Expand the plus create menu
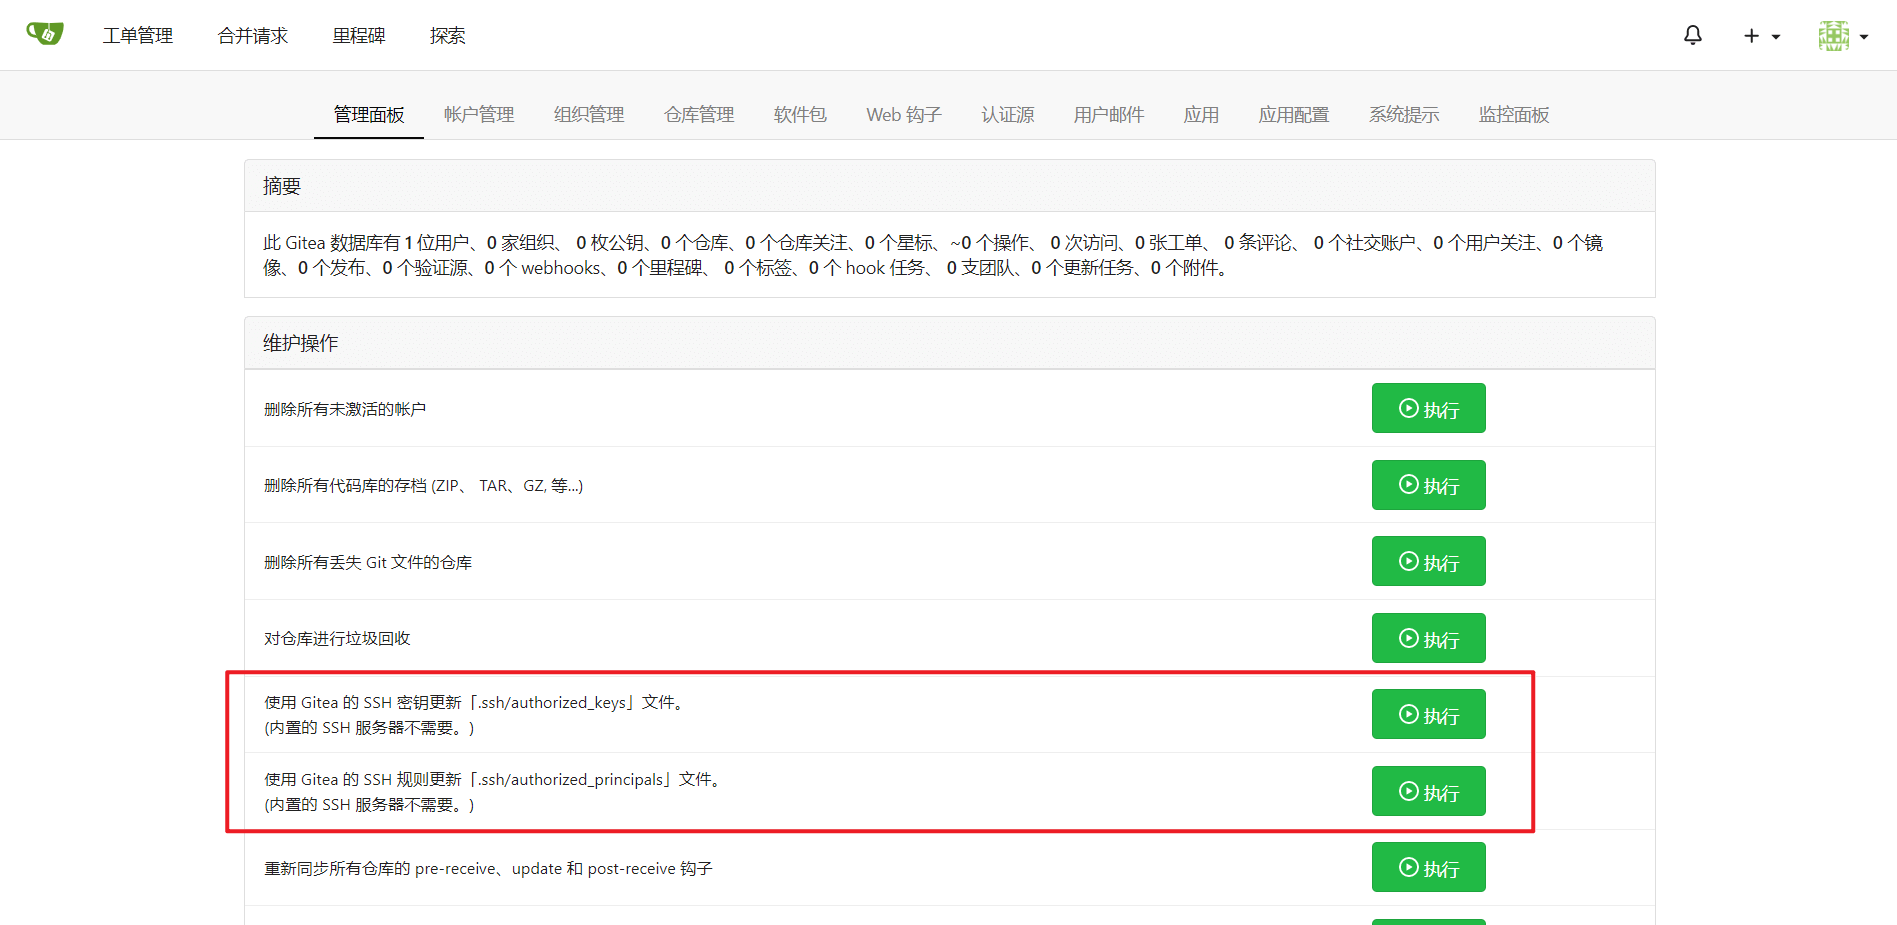 pos(1760,36)
